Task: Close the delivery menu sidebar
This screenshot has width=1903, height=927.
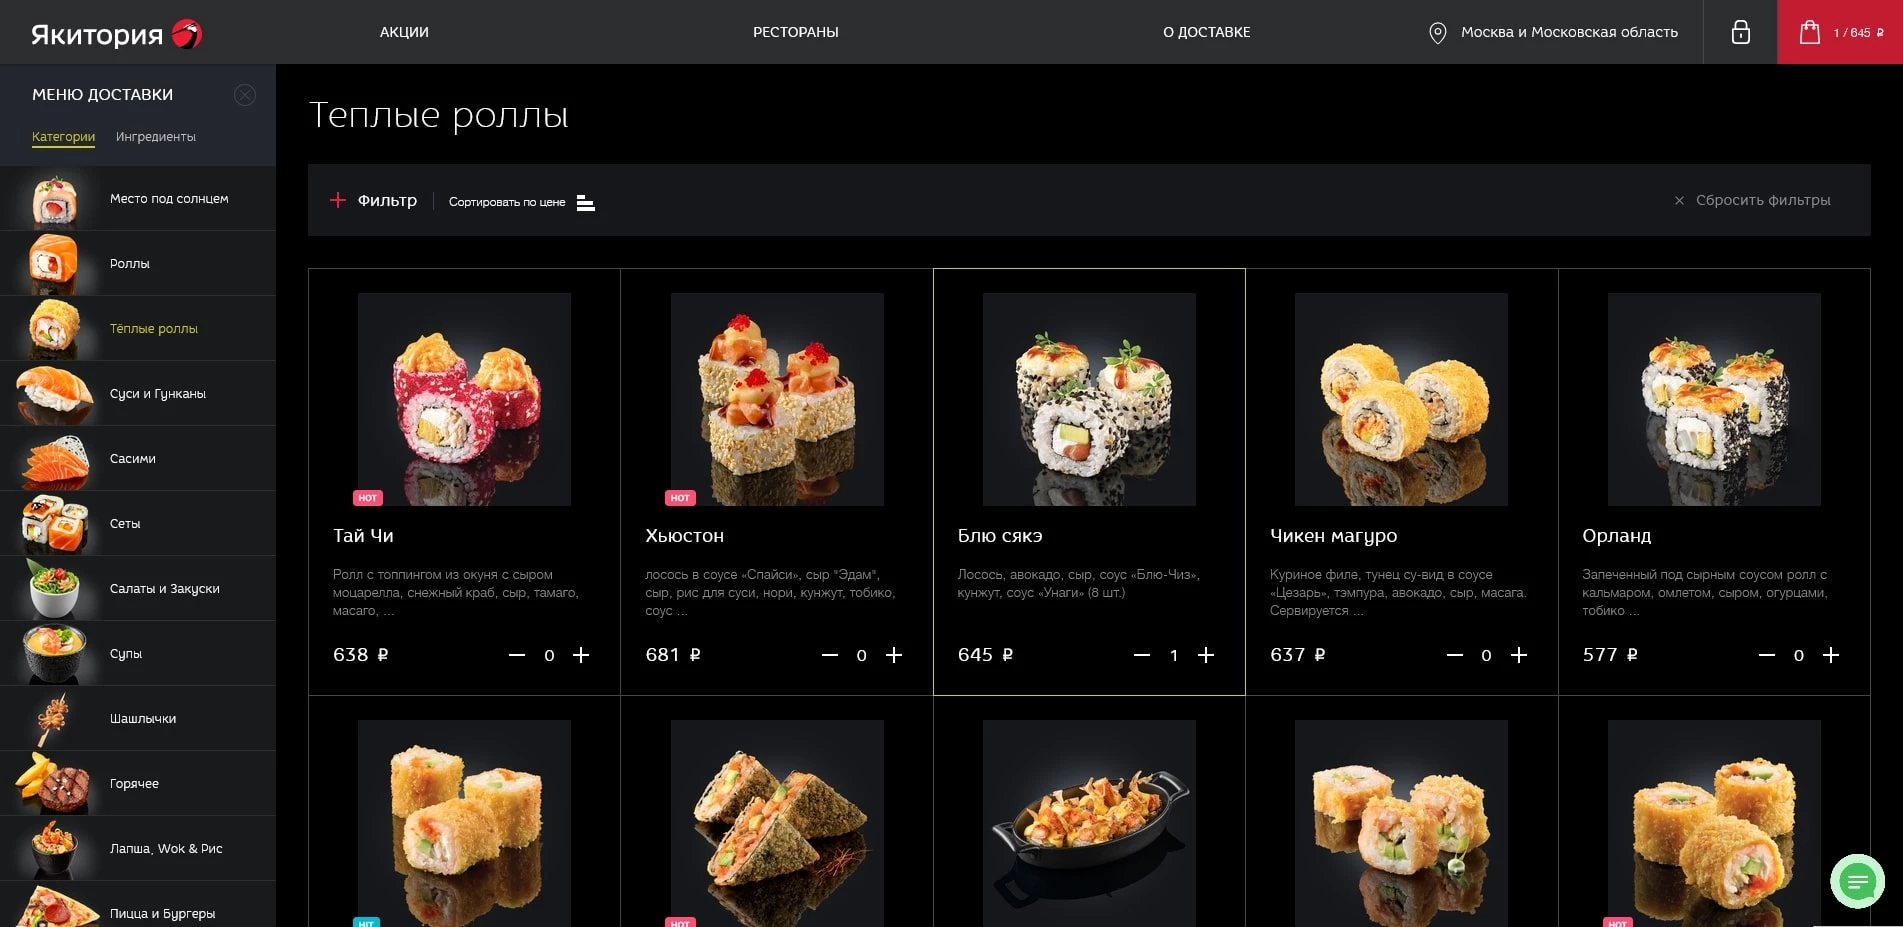Action: (x=244, y=95)
